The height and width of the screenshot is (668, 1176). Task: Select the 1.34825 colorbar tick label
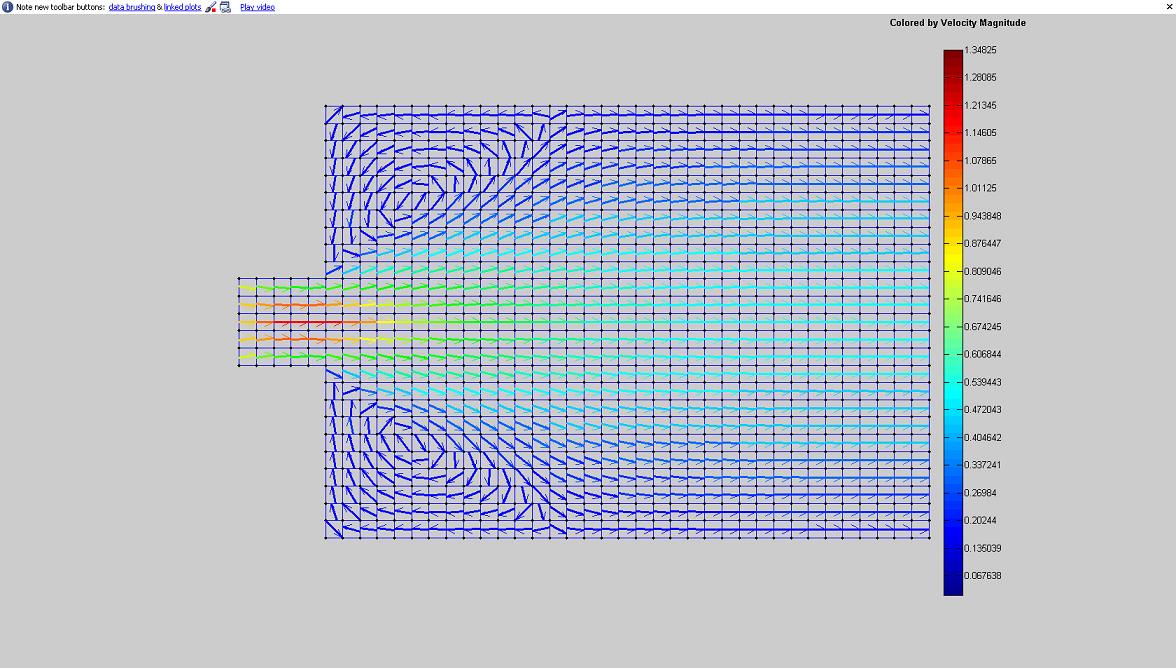(x=980, y=50)
